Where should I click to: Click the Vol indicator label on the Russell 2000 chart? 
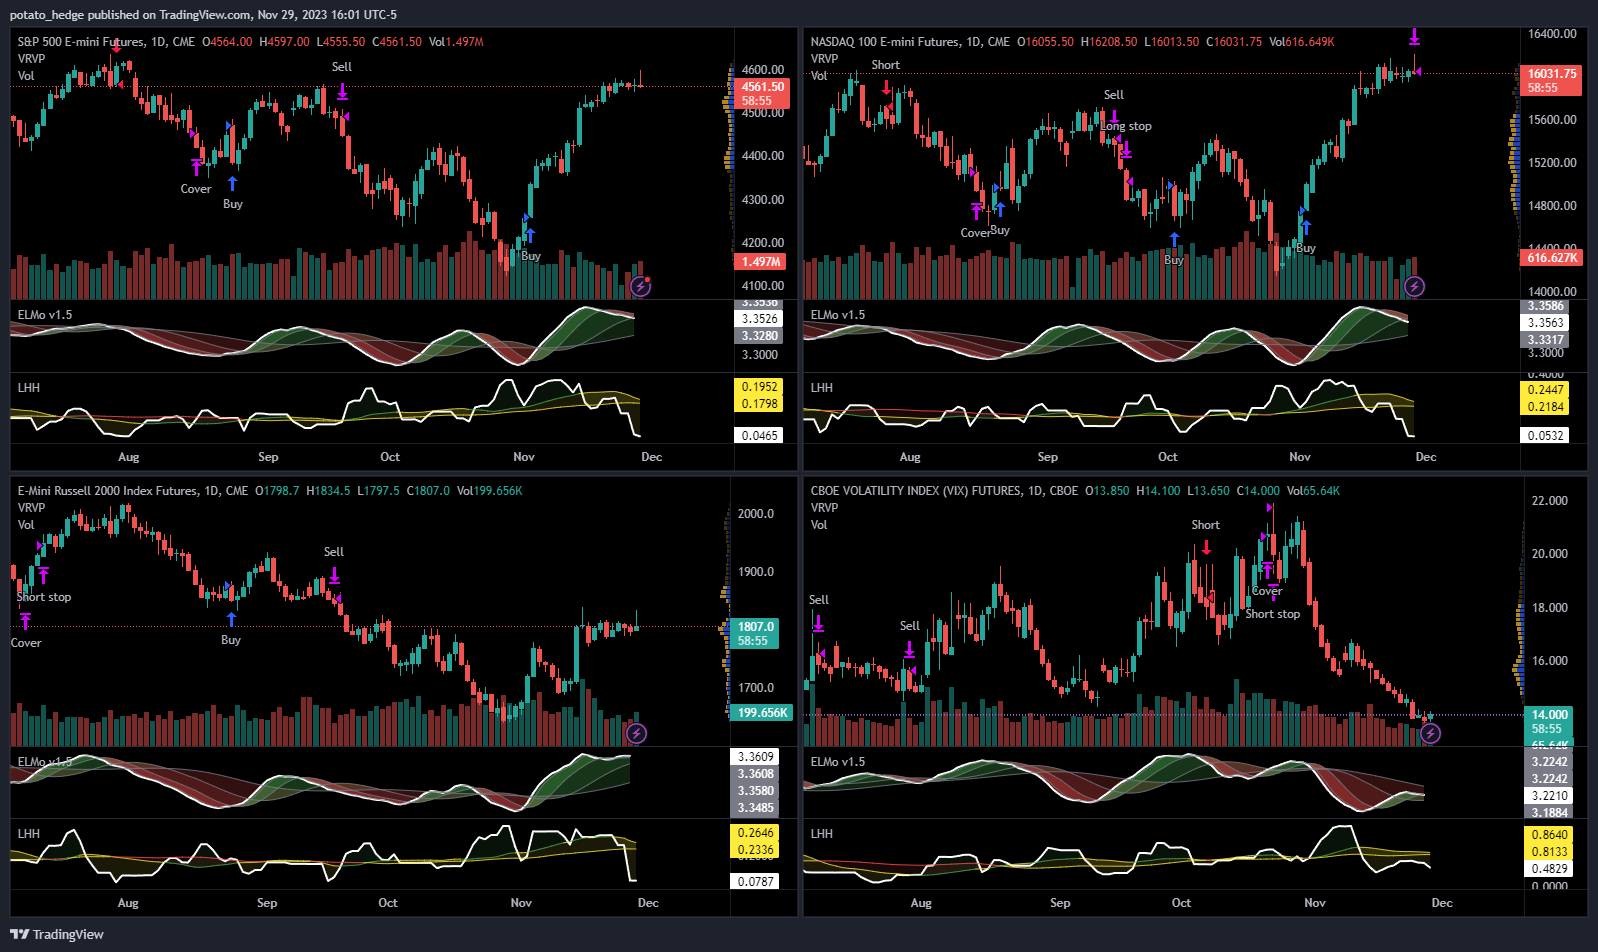[26, 525]
